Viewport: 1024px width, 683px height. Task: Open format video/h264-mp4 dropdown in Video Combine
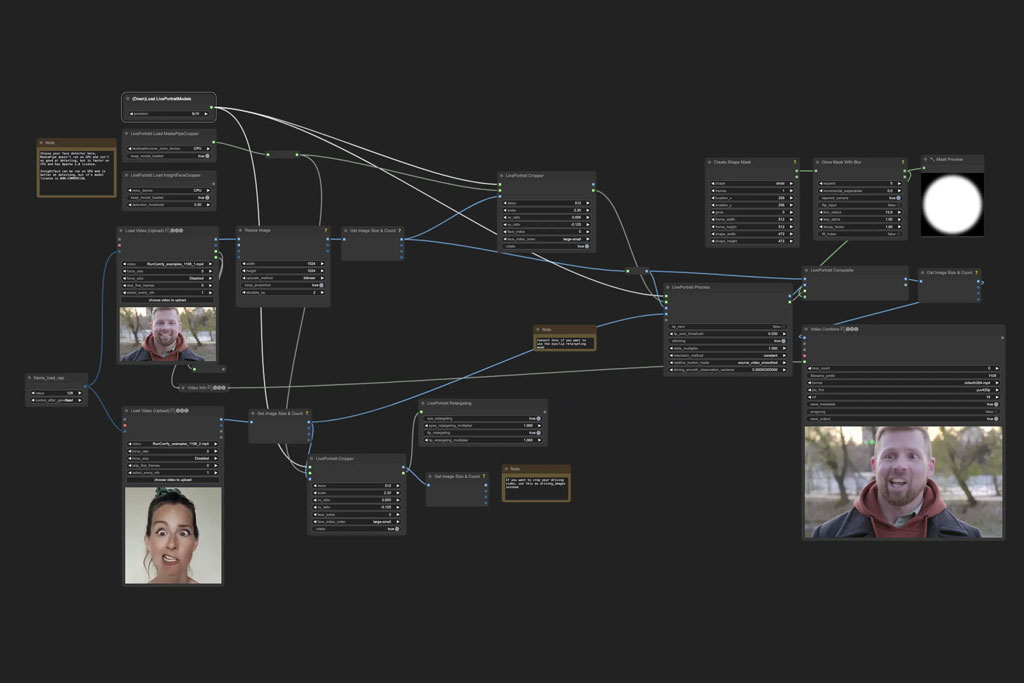[x=904, y=383]
